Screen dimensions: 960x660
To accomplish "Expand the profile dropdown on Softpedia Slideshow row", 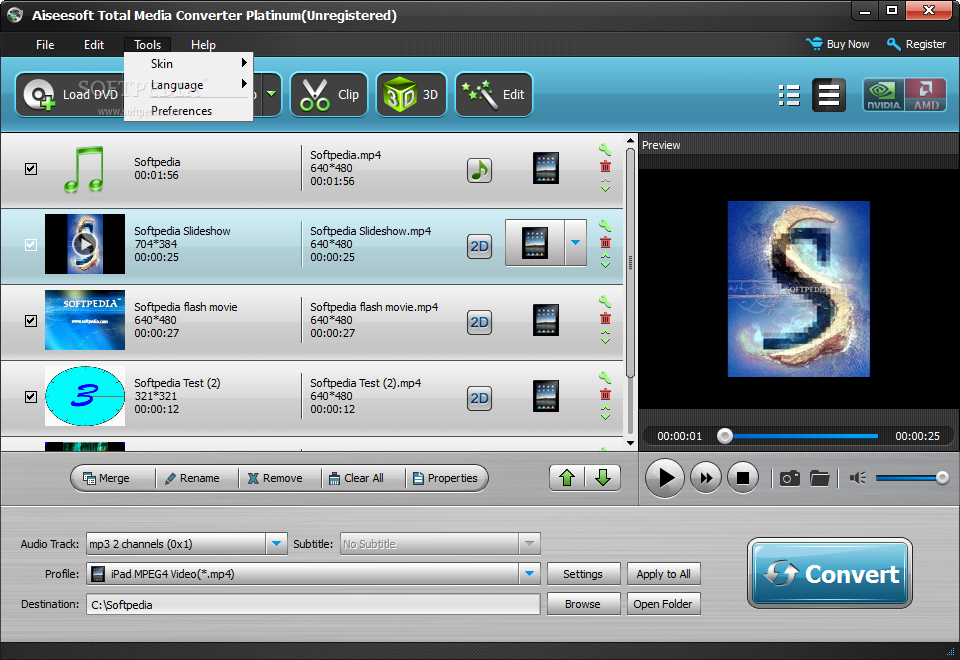I will click(576, 243).
